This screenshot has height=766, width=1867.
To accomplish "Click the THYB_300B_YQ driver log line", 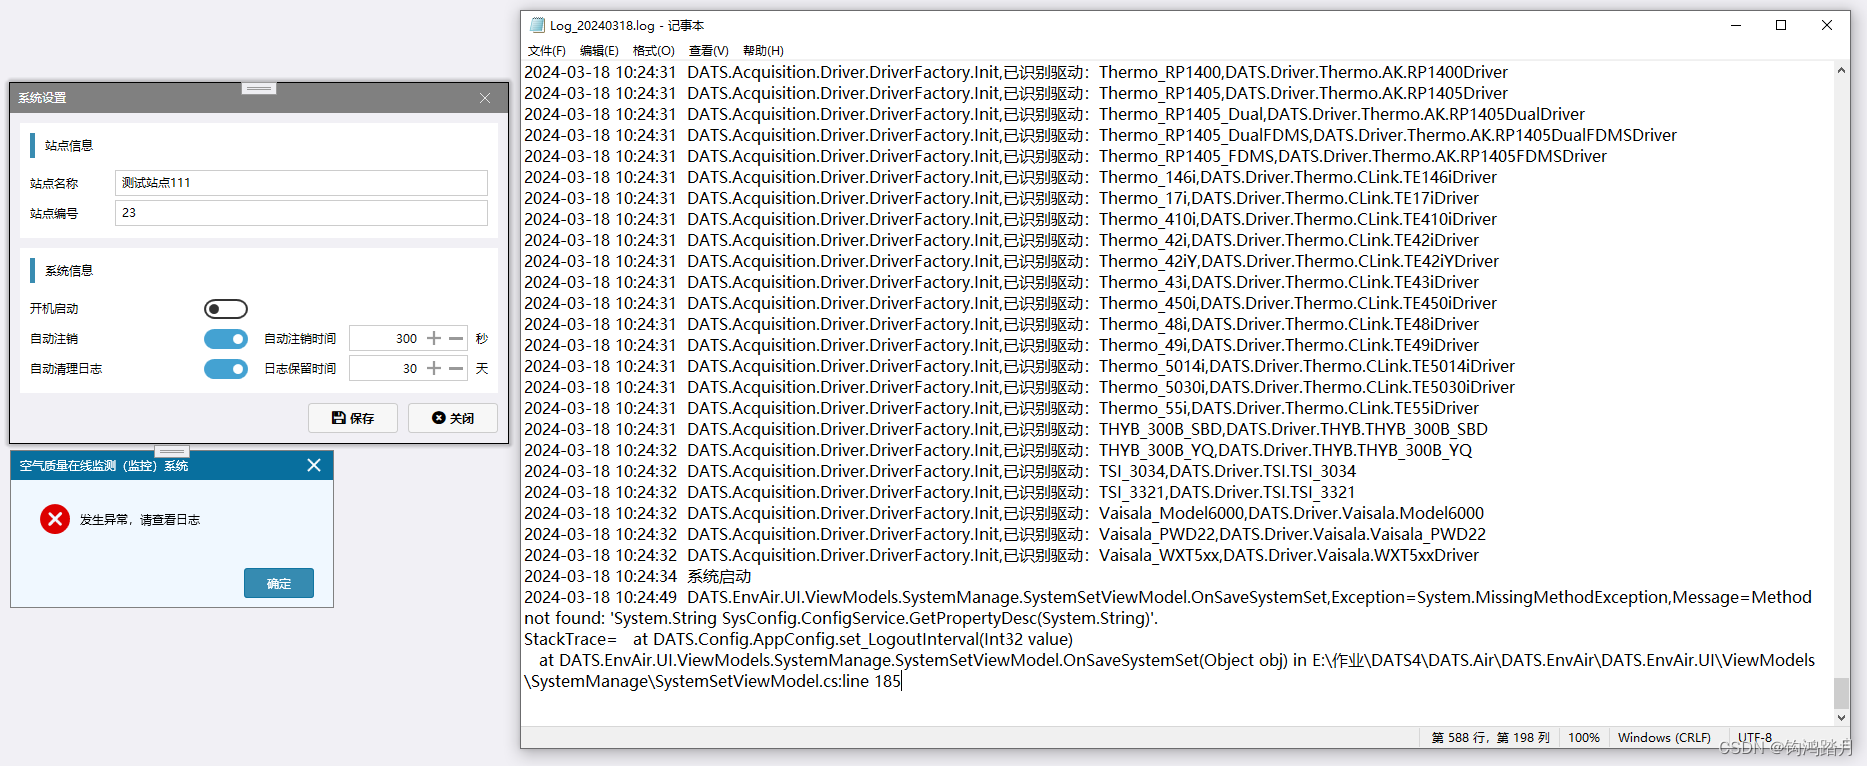I will pyautogui.click(x=998, y=450).
